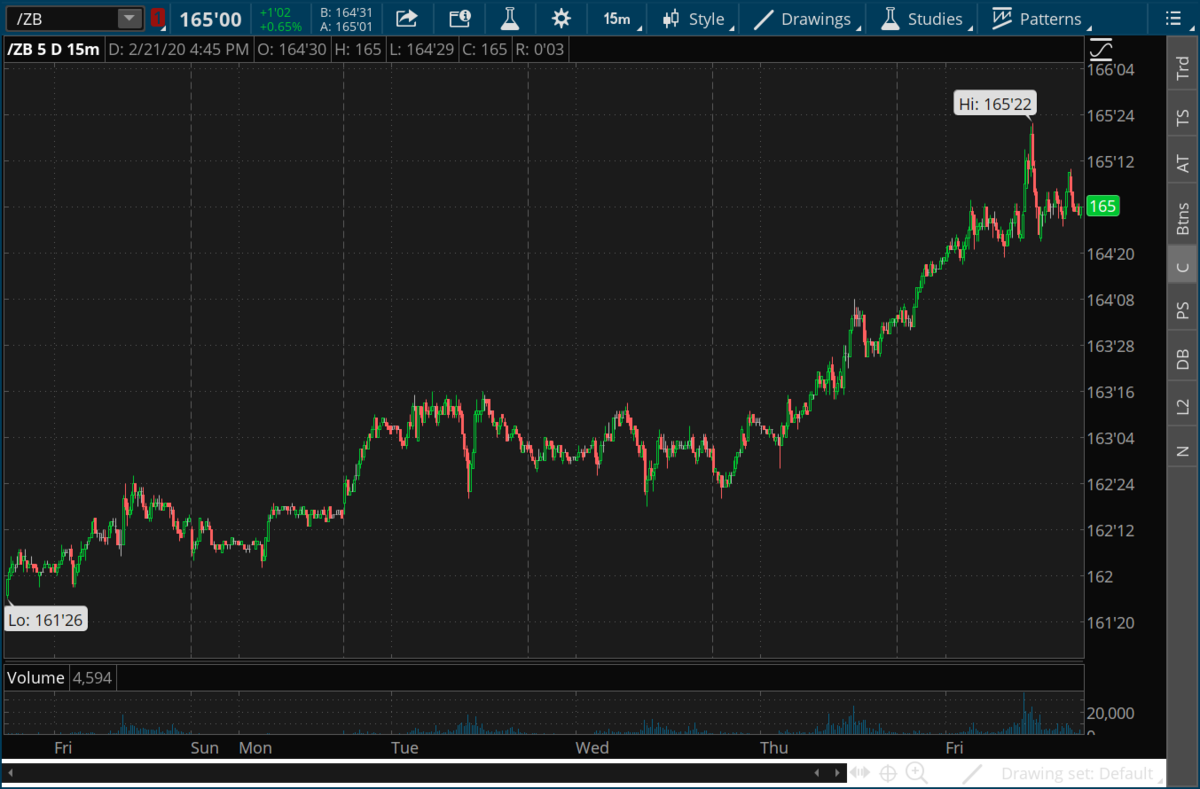Click the ask value A: 165'01
The height and width of the screenshot is (789, 1200).
tap(346, 27)
